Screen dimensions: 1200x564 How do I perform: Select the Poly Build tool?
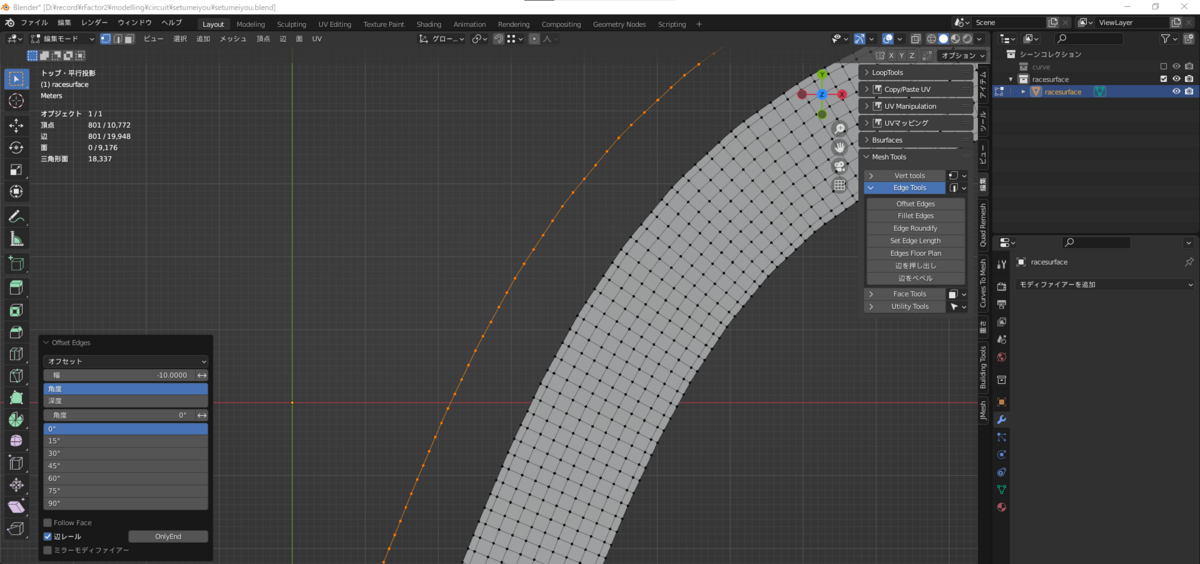pyautogui.click(x=17, y=397)
